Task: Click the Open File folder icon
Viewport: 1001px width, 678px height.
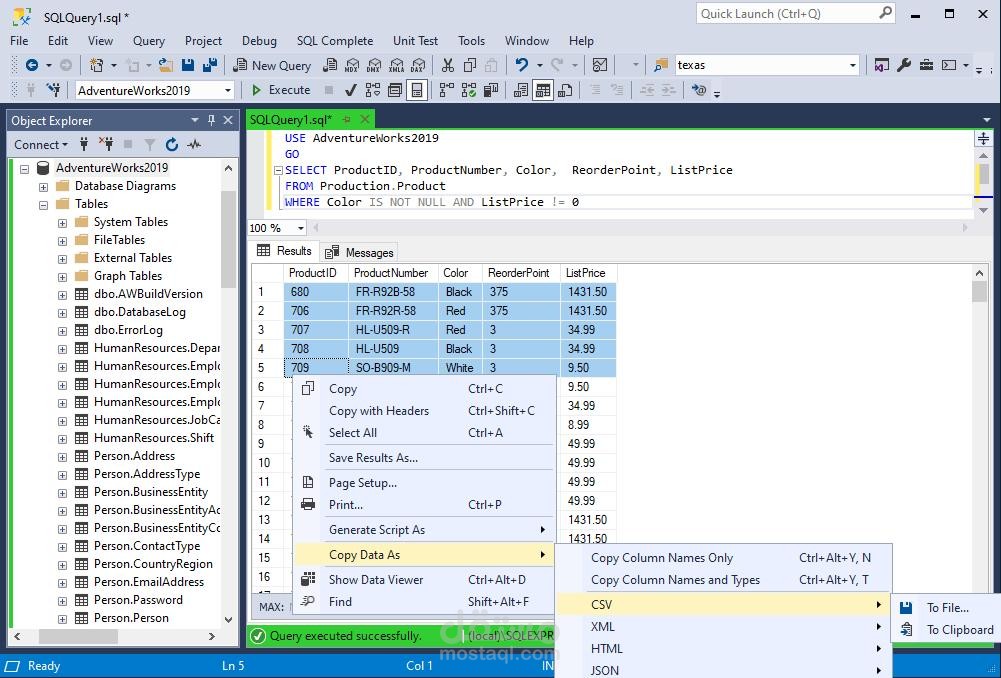Action: [x=165, y=65]
